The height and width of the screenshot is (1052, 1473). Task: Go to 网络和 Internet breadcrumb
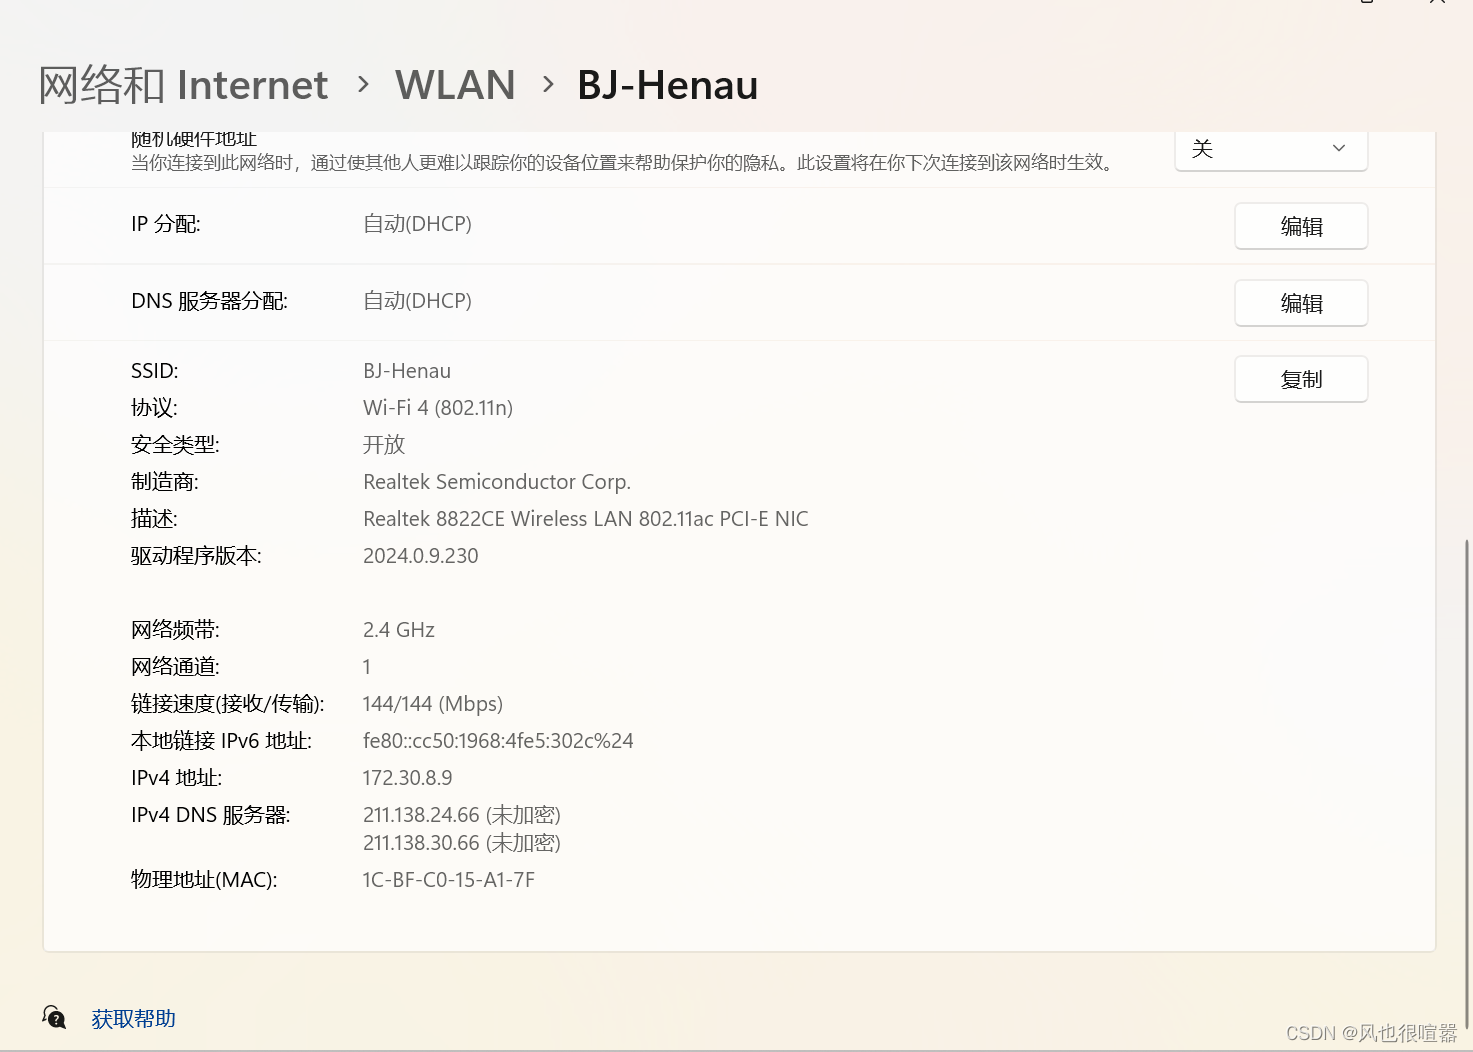point(183,85)
